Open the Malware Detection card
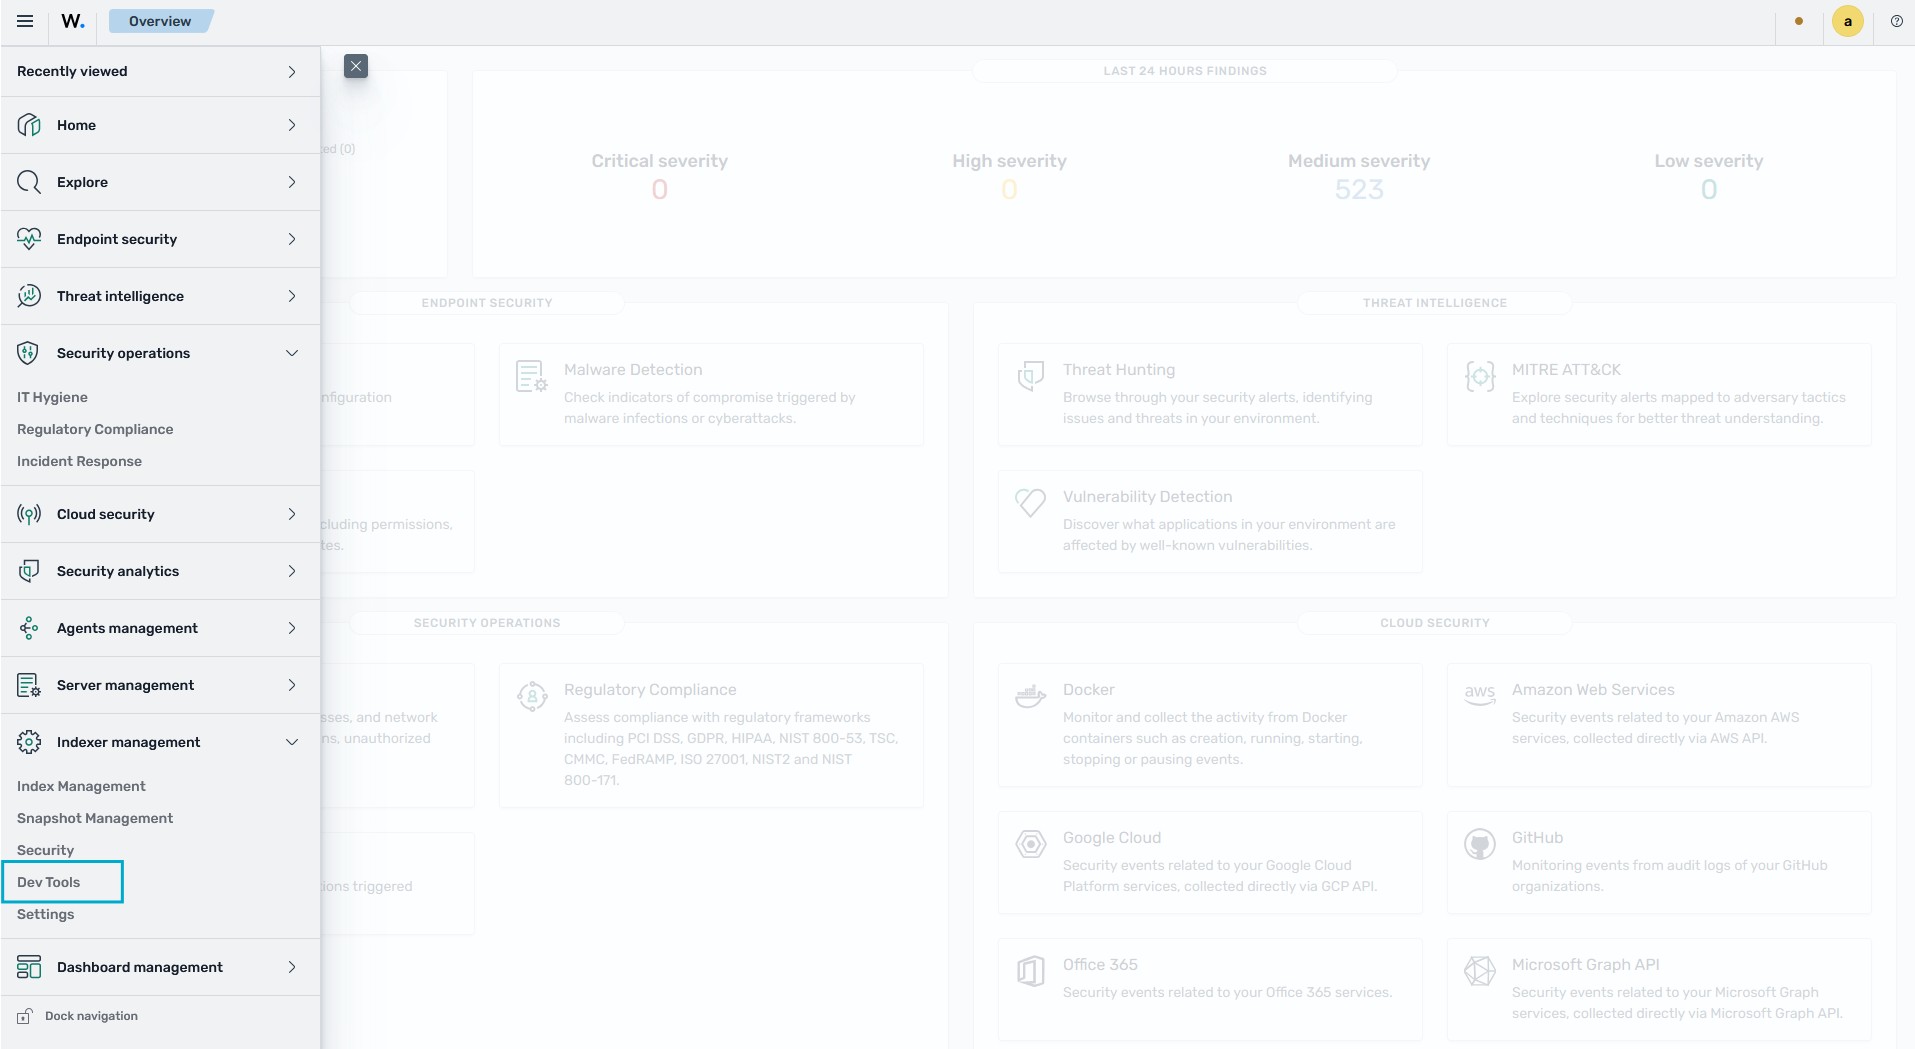Screen dimensions: 1915x1049 711,394
